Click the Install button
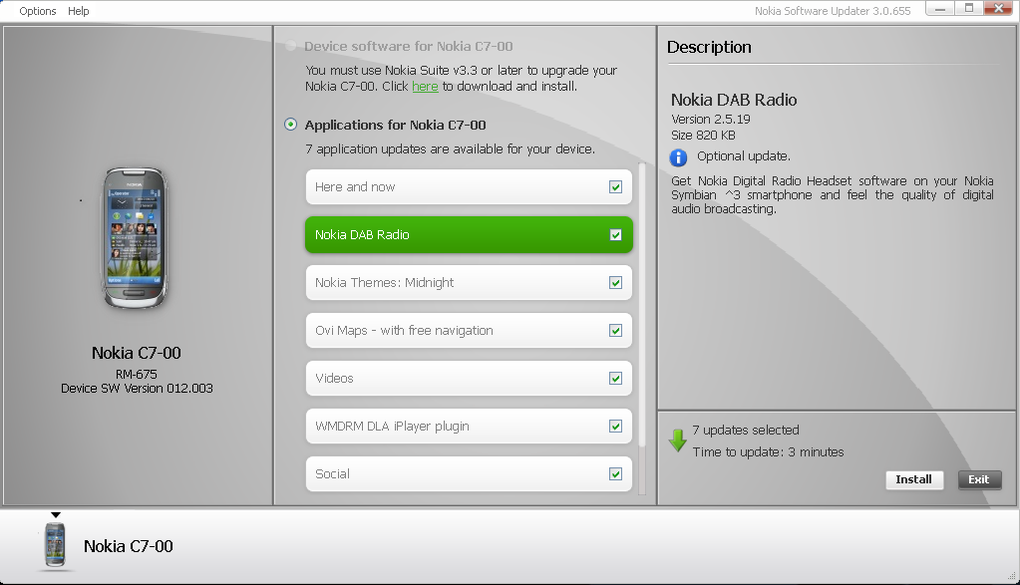1020x585 pixels. tap(914, 480)
